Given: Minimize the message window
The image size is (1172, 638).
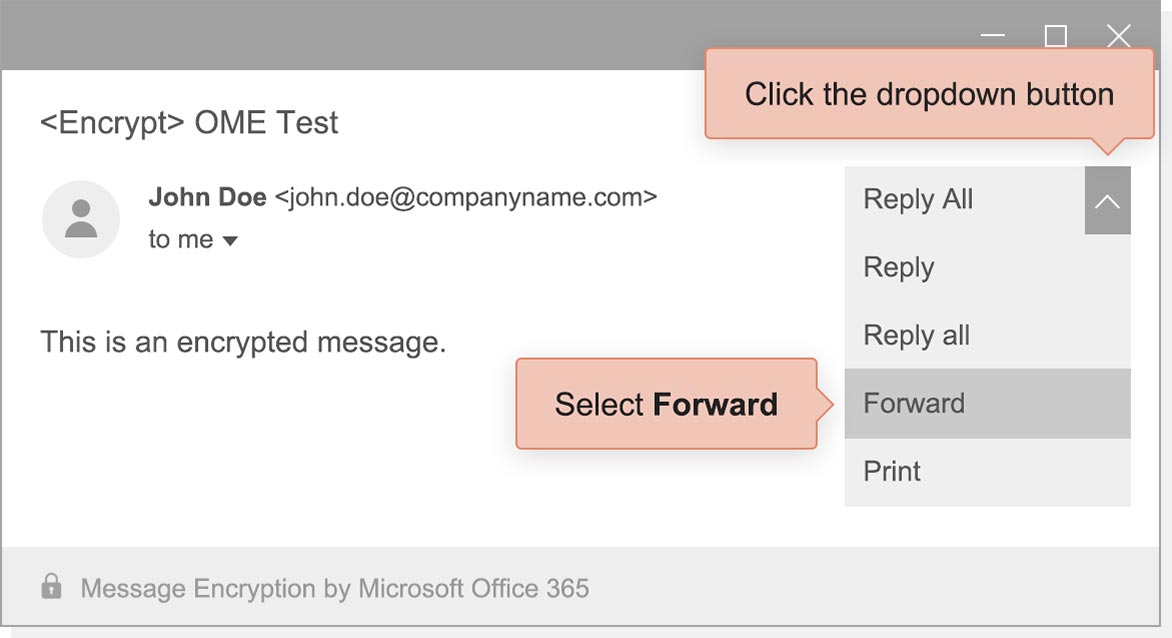Looking at the screenshot, I should (x=992, y=37).
